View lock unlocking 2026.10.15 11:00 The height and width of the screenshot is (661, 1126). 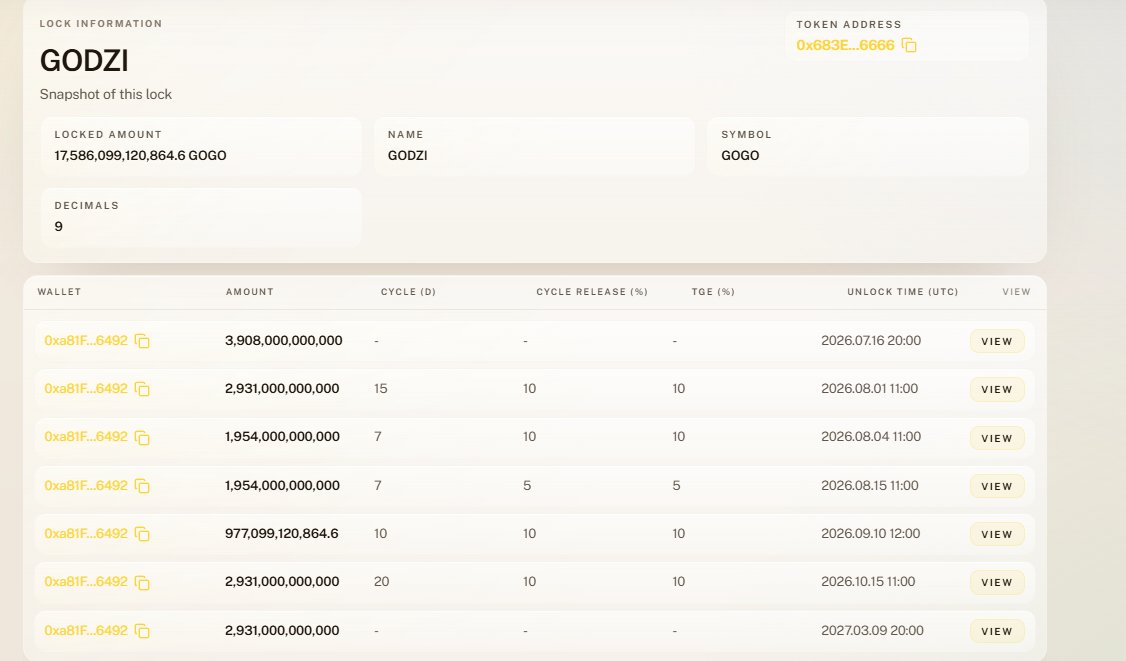(x=997, y=583)
